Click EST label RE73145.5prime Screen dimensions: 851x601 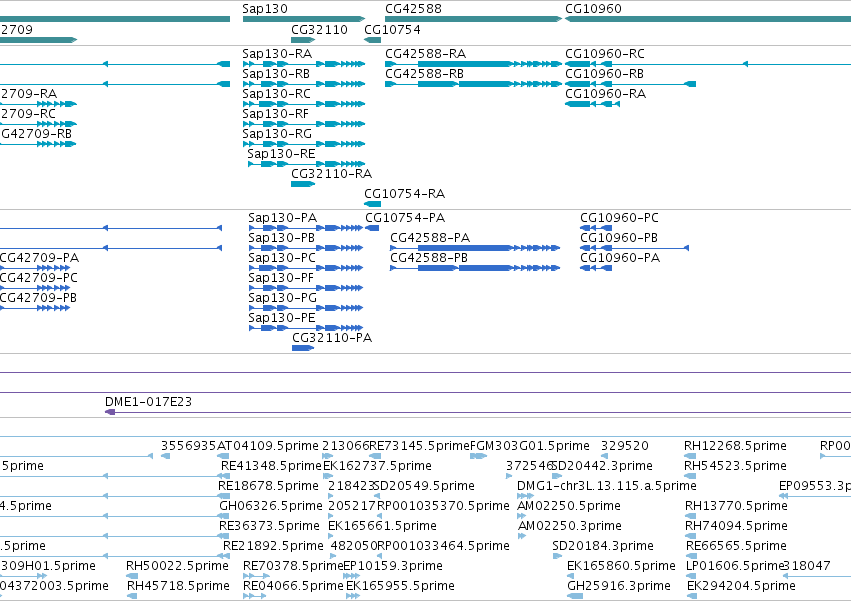(419, 446)
